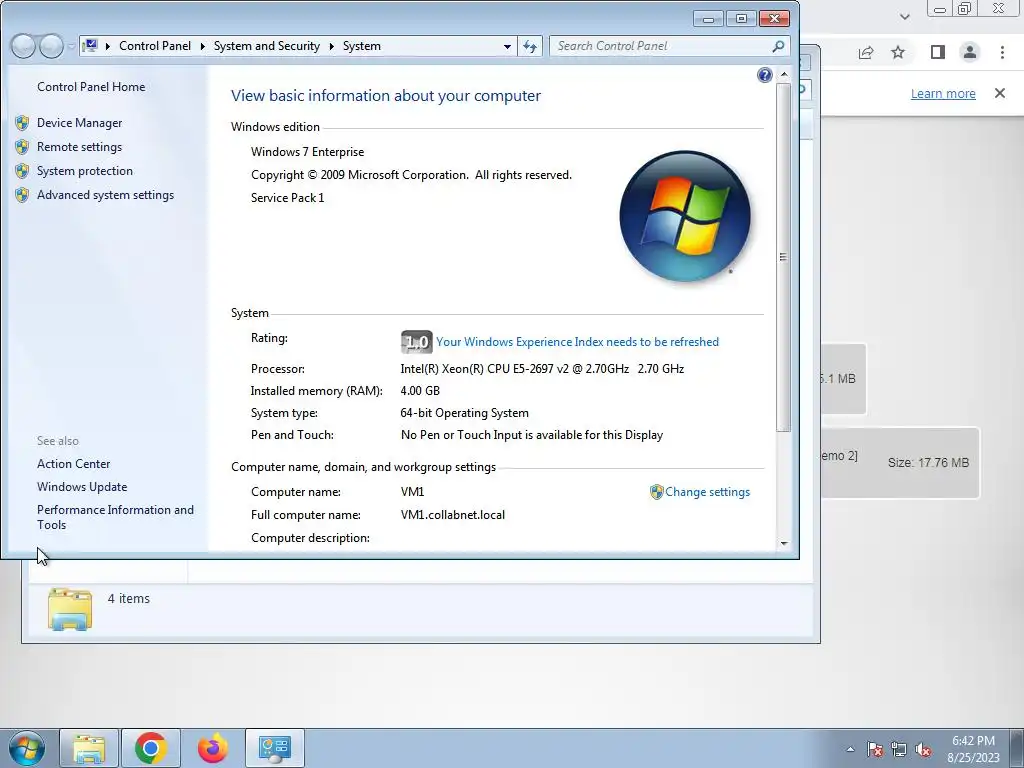This screenshot has height=768, width=1024.
Task: Open the Windows Start button
Action: (x=27, y=748)
